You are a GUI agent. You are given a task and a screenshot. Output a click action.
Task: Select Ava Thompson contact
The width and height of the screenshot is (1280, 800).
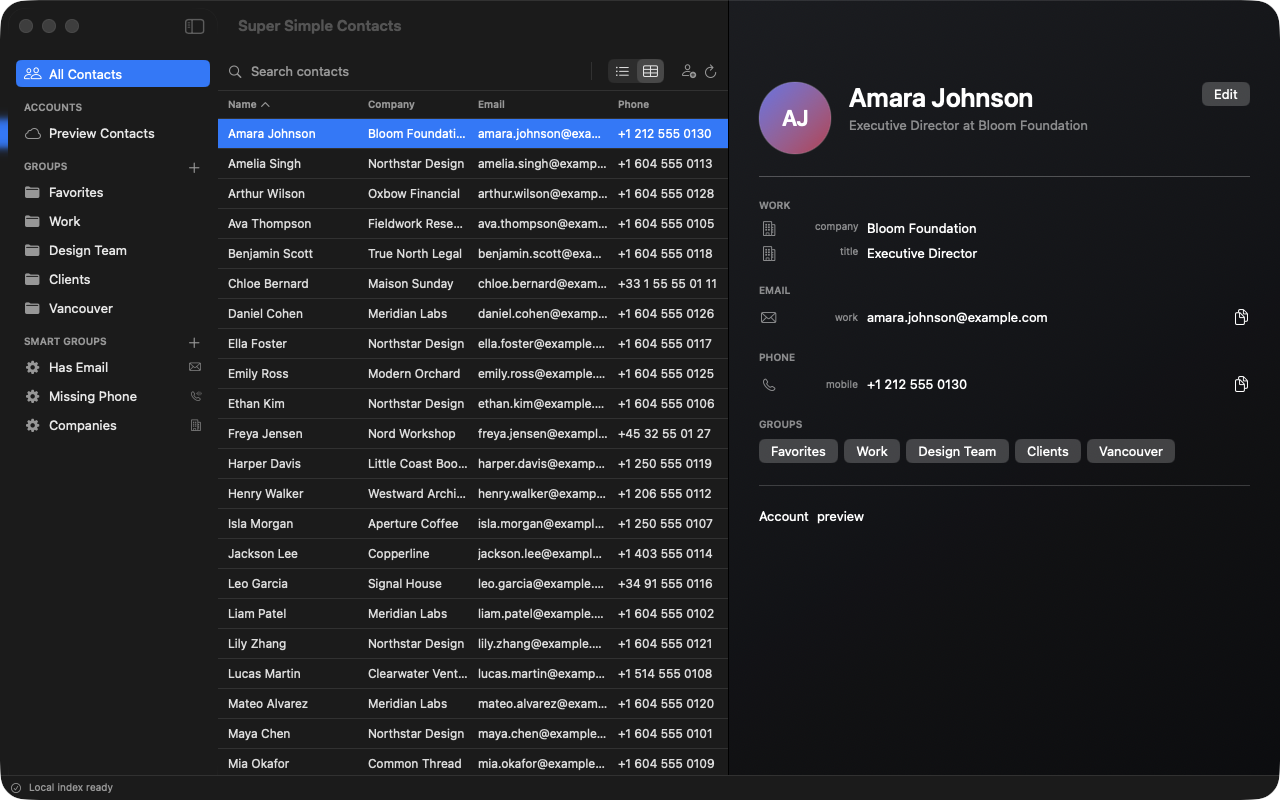[x=473, y=224]
